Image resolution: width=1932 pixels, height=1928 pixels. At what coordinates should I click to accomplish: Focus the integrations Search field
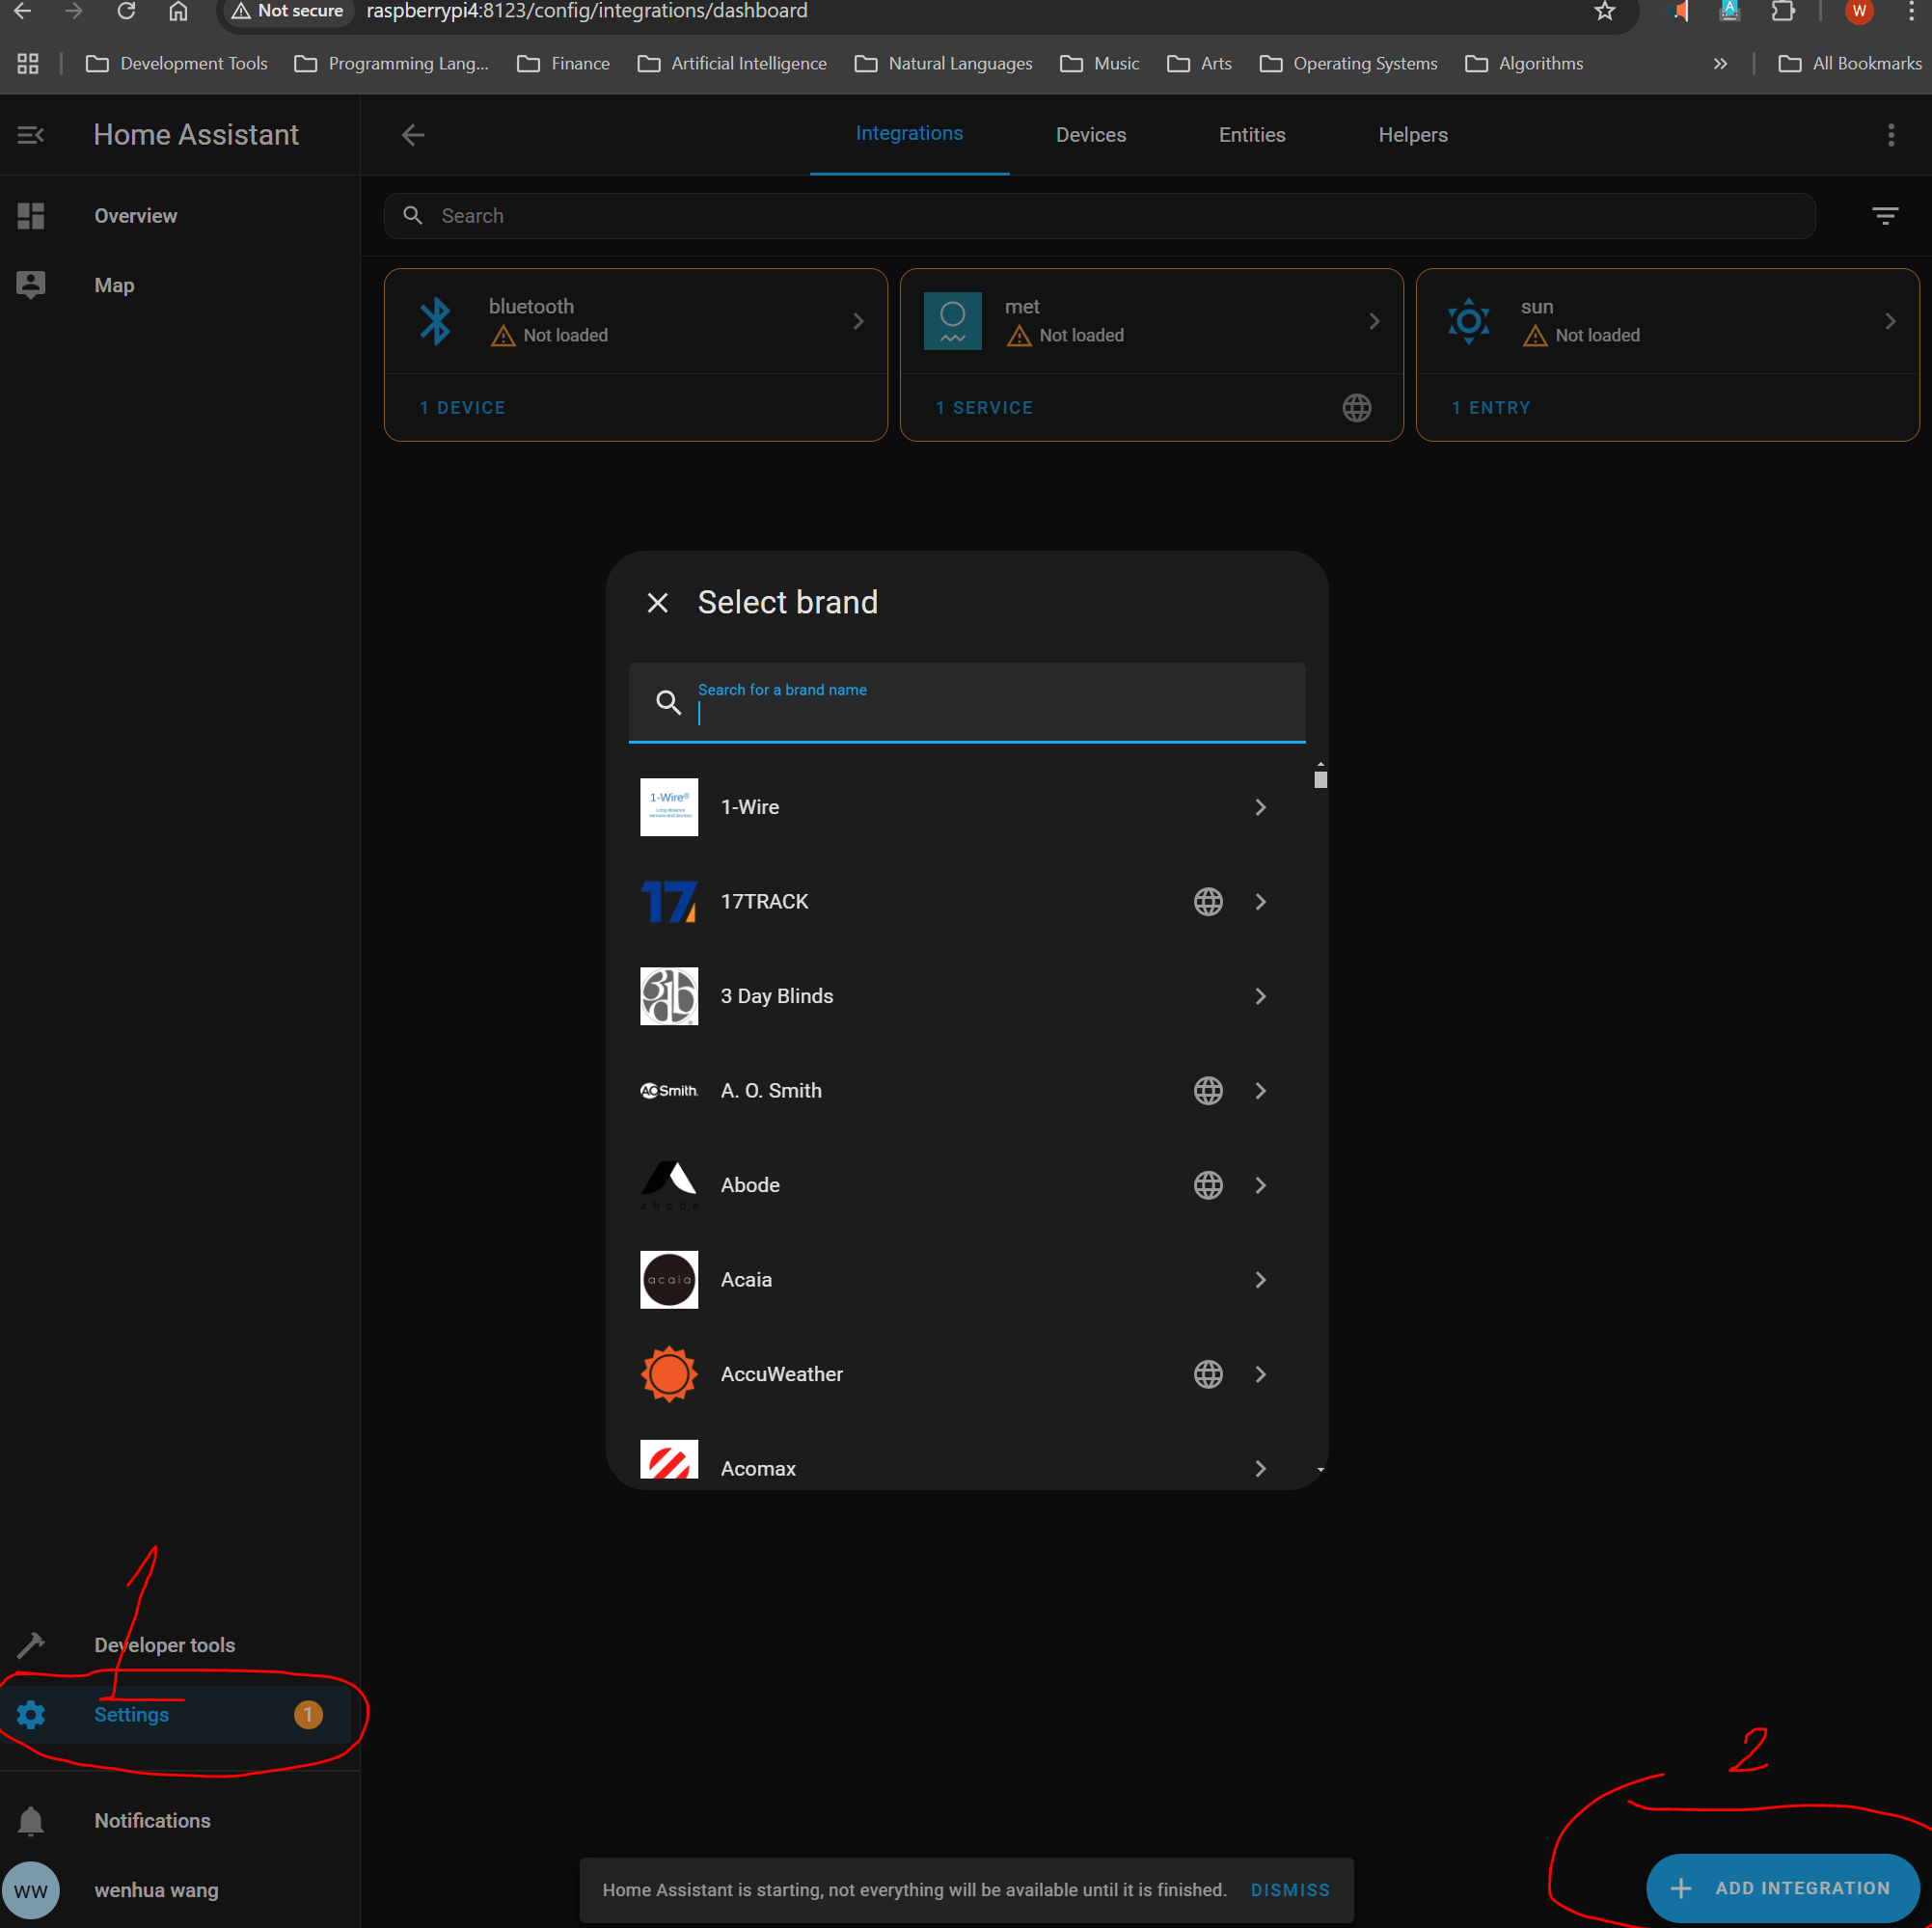coord(1099,216)
